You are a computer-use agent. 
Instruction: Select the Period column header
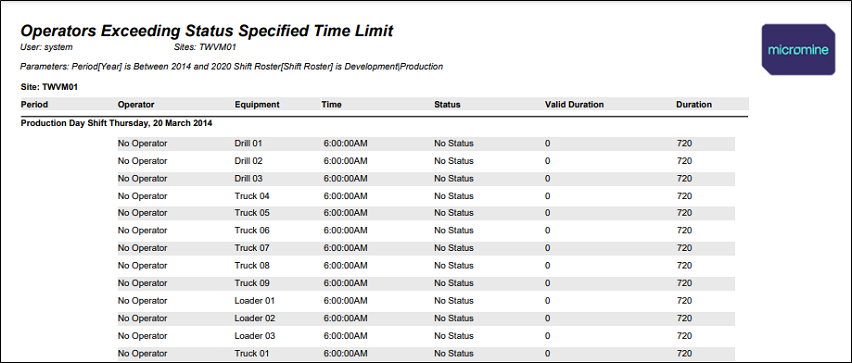click(35, 104)
